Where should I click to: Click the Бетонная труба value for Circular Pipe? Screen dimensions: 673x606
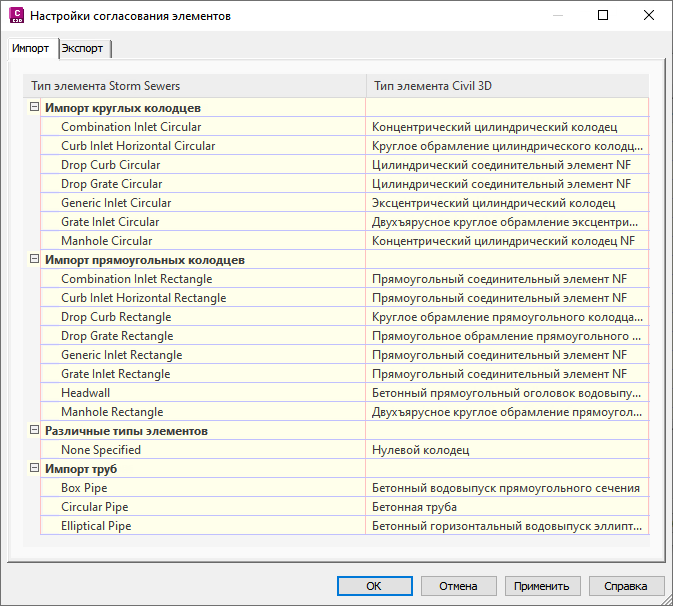click(414, 507)
